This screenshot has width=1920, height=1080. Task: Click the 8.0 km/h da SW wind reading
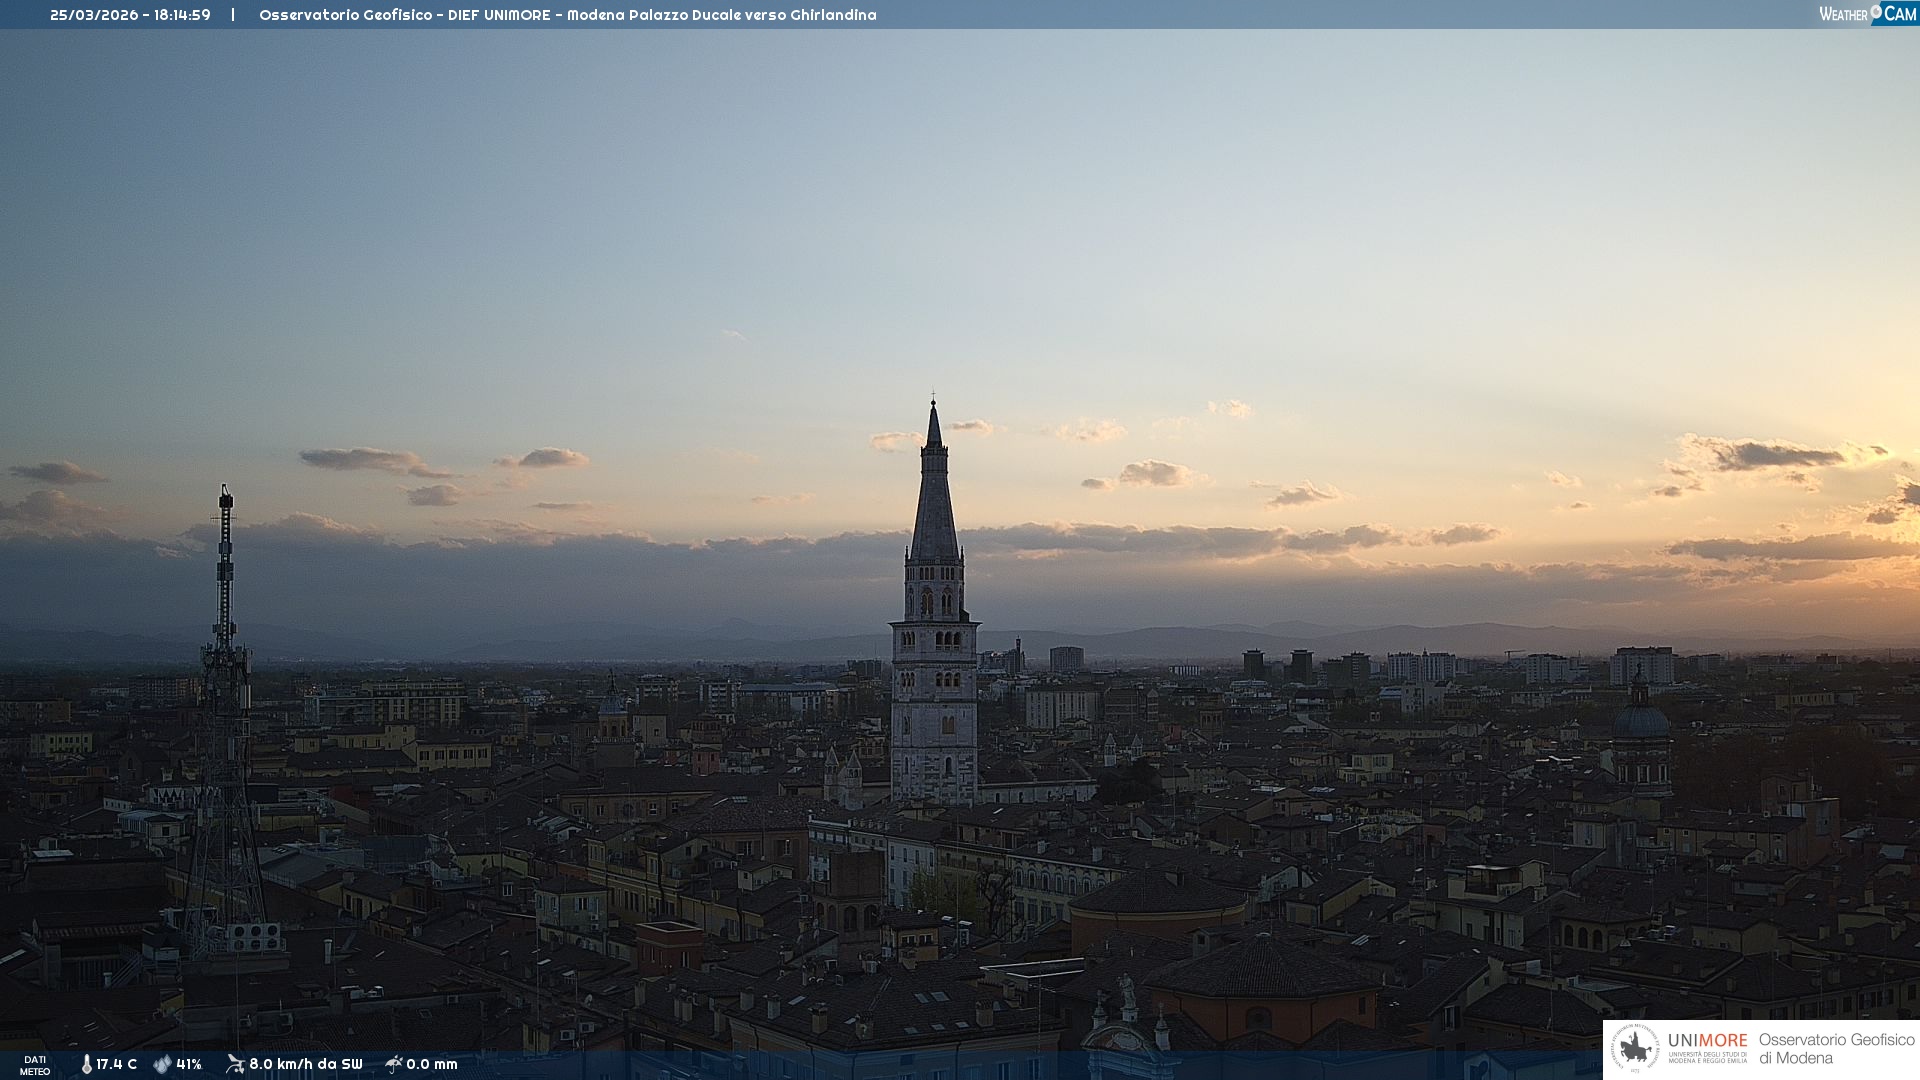[x=305, y=1064]
